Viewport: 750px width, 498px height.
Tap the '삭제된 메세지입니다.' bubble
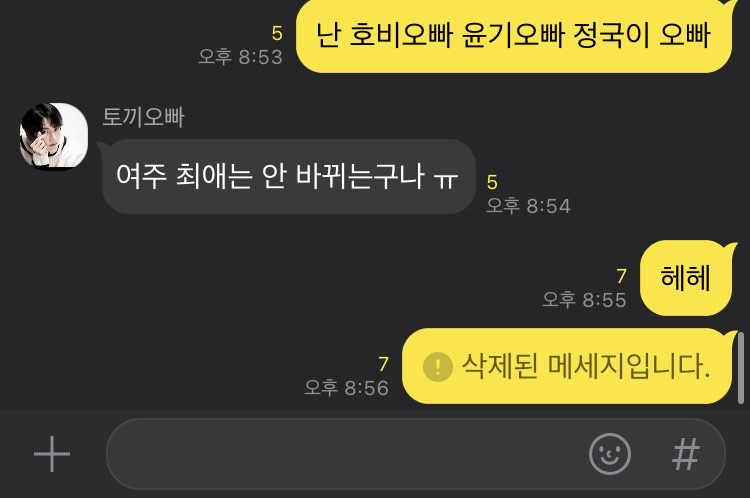click(567, 366)
